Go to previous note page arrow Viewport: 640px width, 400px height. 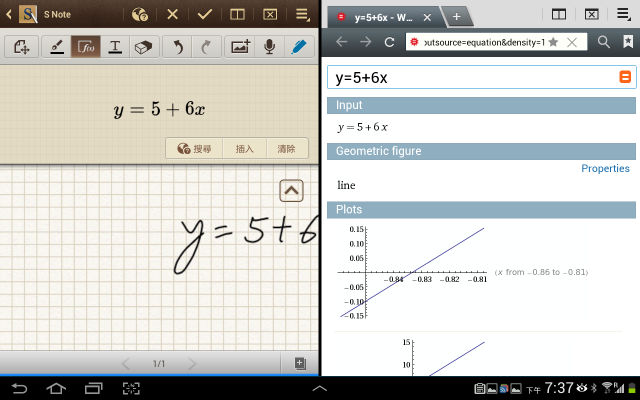pyautogui.click(x=126, y=363)
